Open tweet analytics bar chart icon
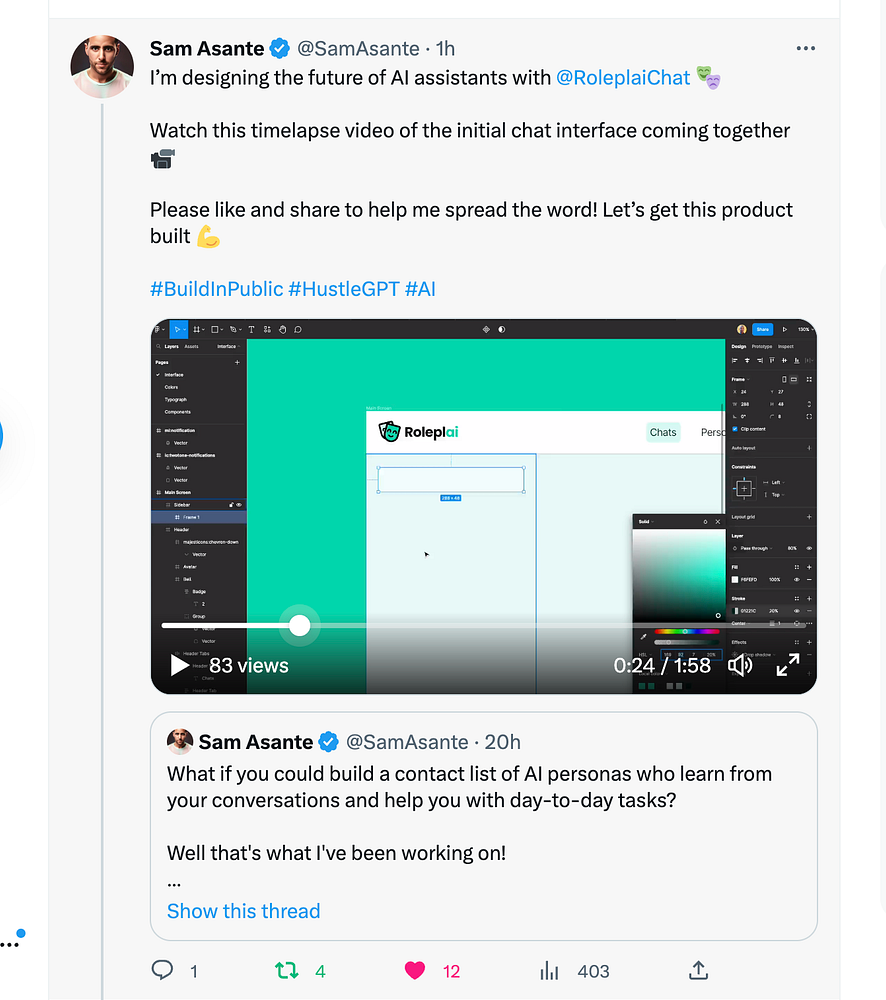 click(549, 970)
